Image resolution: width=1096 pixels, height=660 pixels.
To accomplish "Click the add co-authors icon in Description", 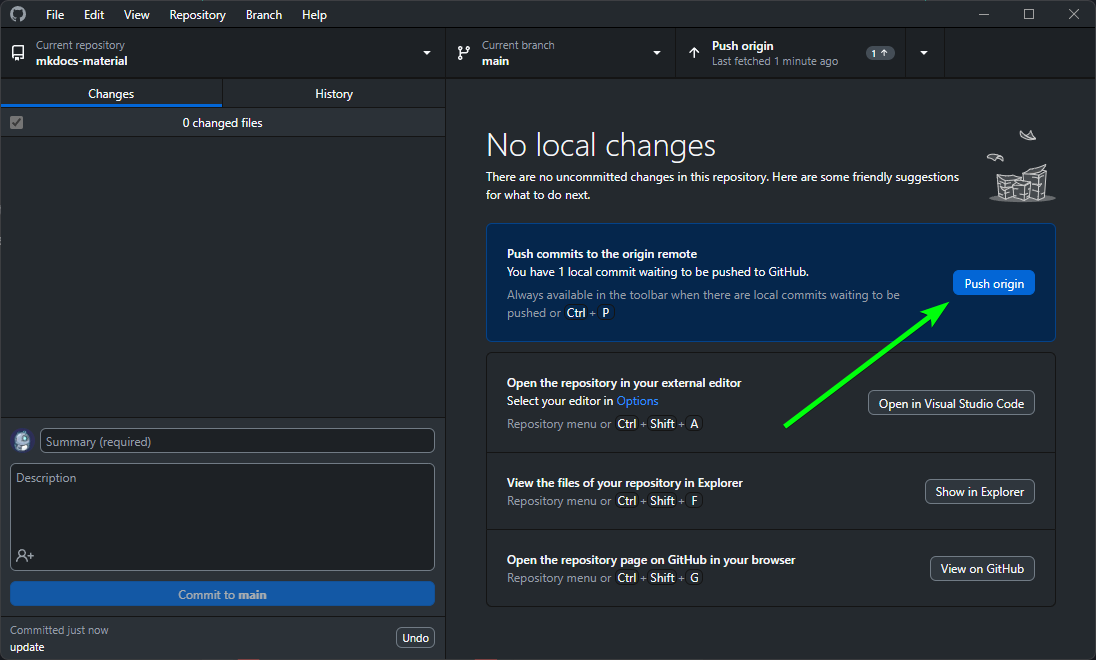I will 25,555.
